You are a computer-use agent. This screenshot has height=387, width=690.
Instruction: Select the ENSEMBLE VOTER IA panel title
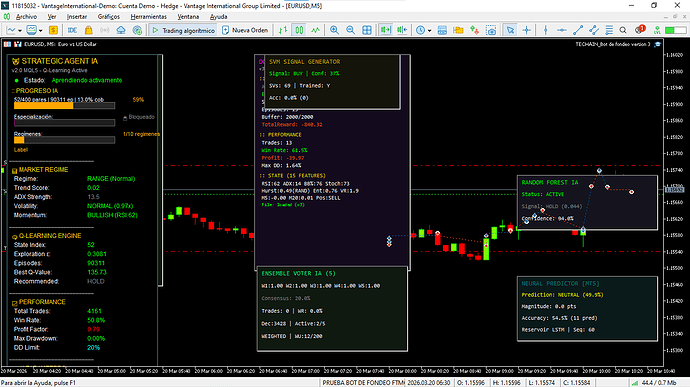[298, 273]
